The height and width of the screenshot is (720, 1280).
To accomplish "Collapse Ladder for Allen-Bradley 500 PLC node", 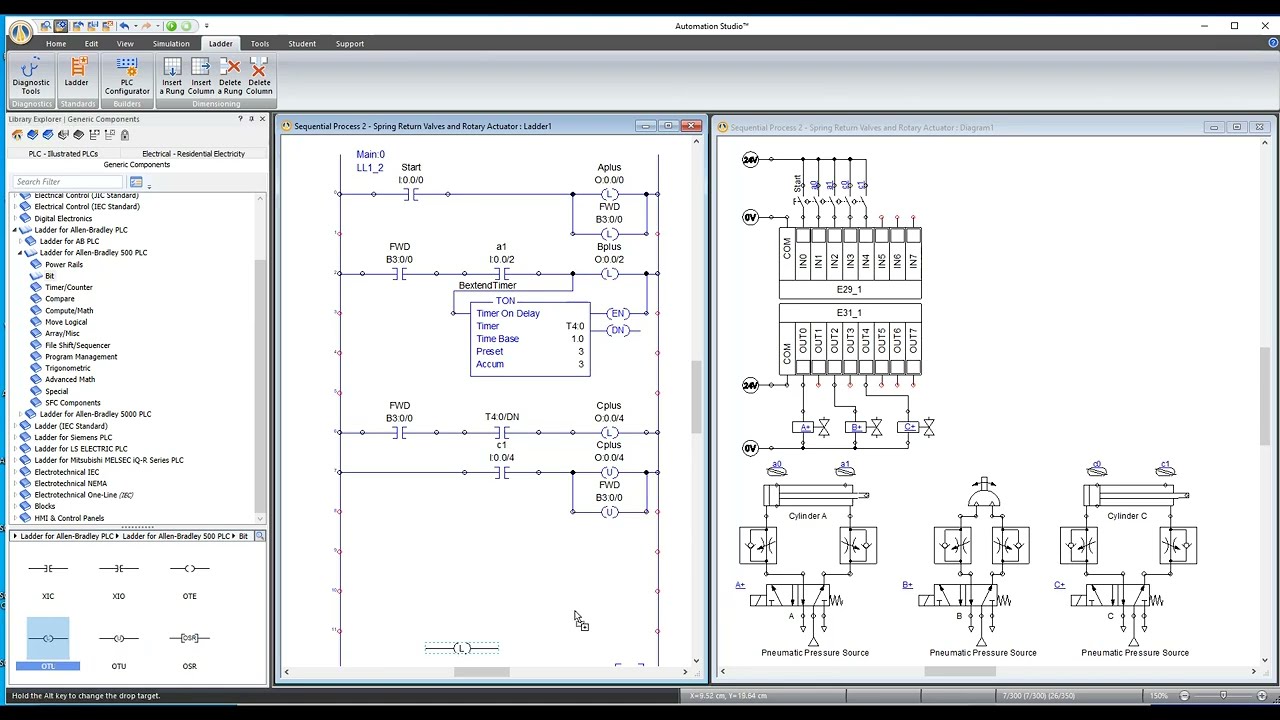I will click(x=20, y=253).
